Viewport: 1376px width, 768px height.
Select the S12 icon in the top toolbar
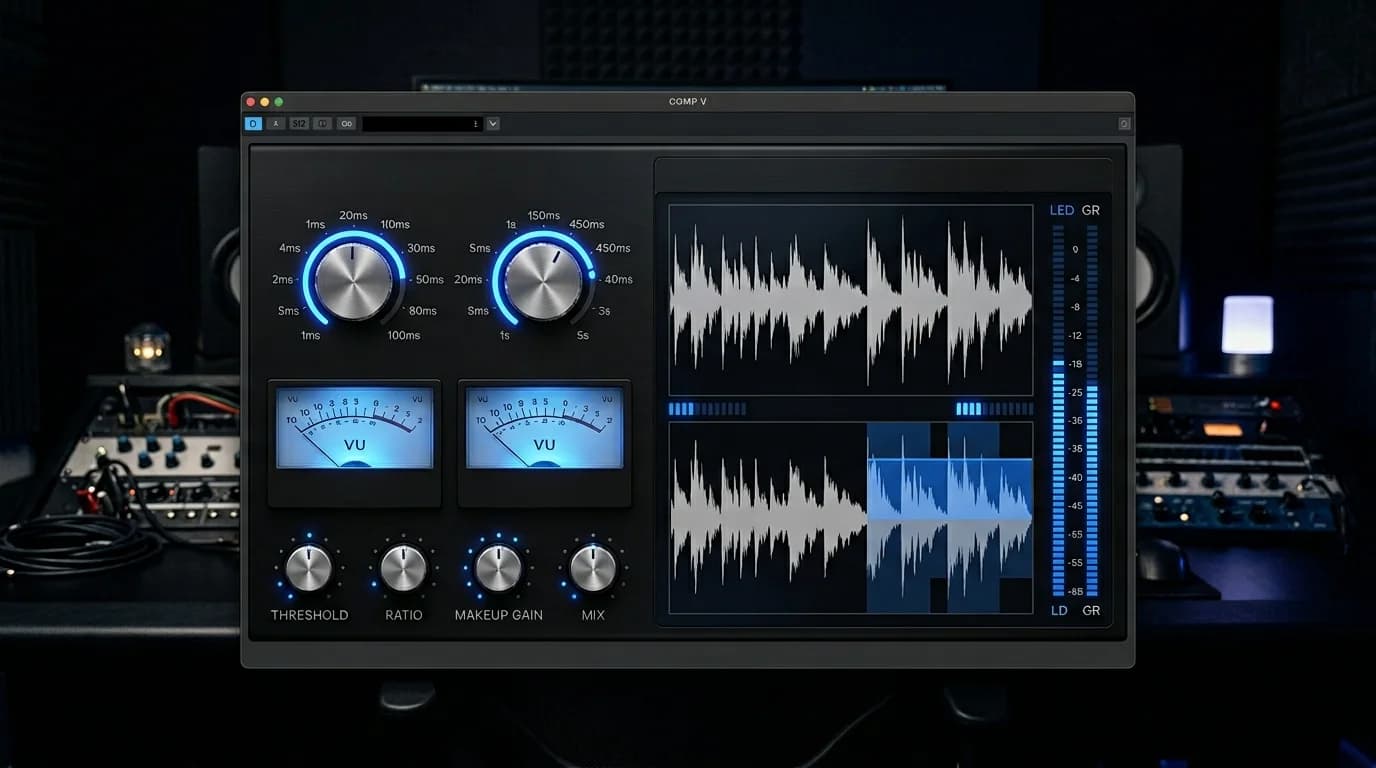(299, 123)
